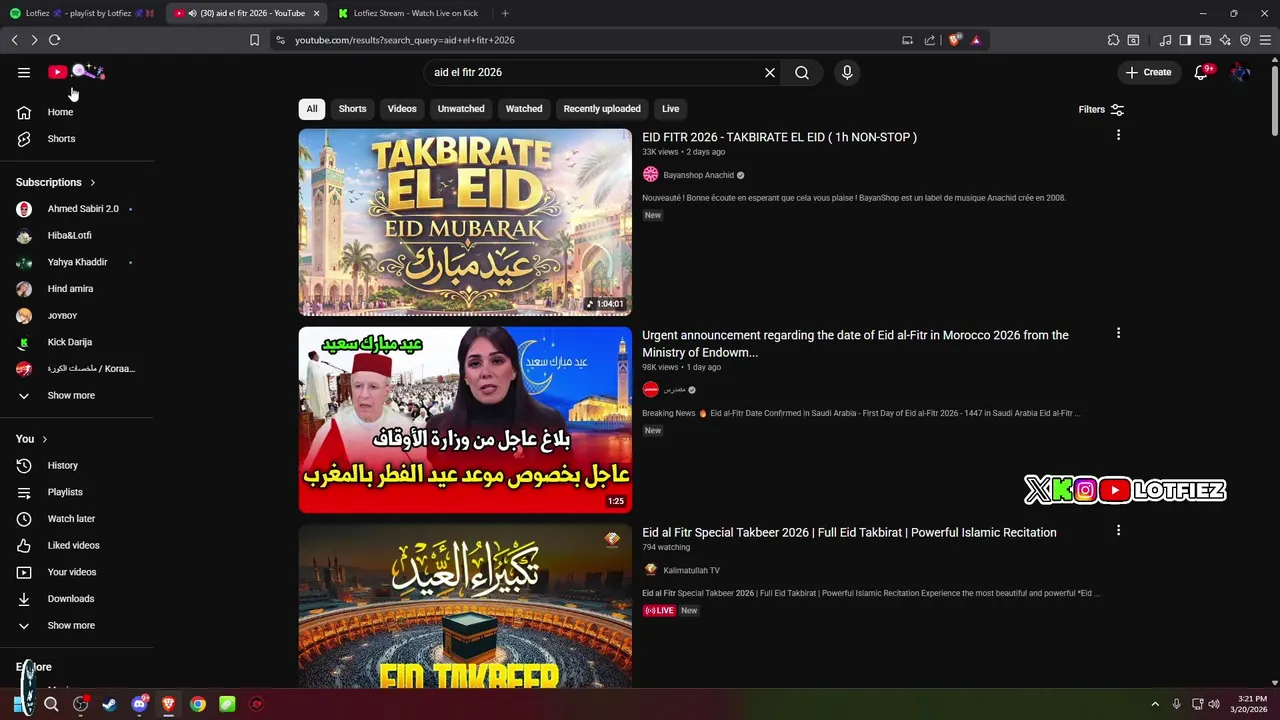The height and width of the screenshot is (720, 1280).
Task: Click the Morocco Eid announcement thumbnail
Action: coord(465,420)
